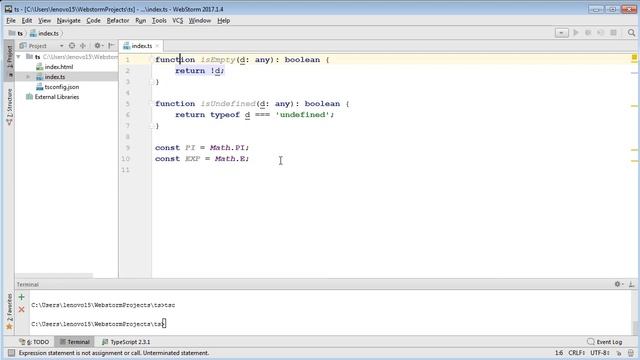The height and width of the screenshot is (360, 640).
Task: Collapse the ts root folder arrow
Action: pyautogui.click(x=19, y=57)
